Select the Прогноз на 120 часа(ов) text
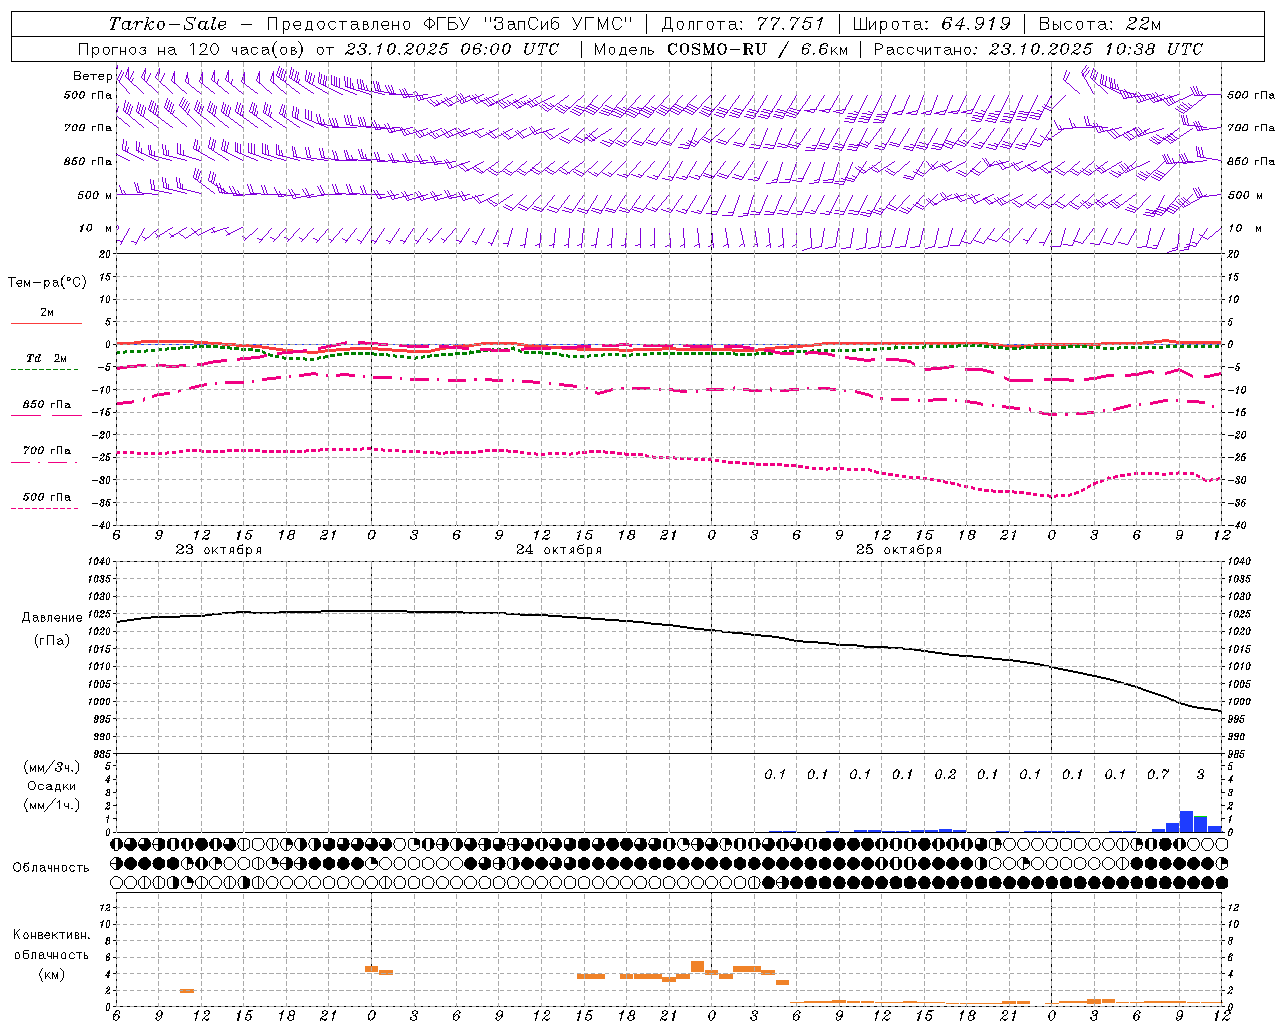The width and height of the screenshot is (1280, 1024). click(x=192, y=49)
